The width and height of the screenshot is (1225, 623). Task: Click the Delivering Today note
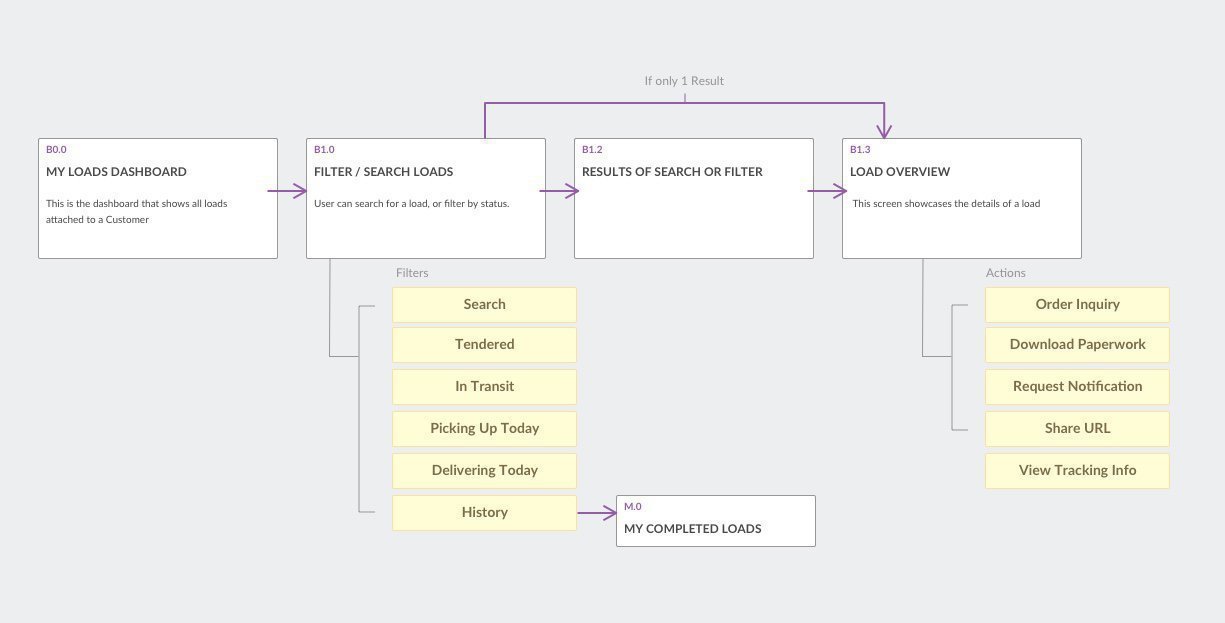(484, 471)
